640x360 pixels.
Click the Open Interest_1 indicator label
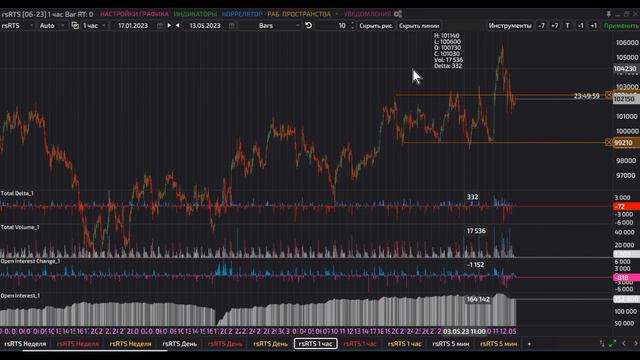click(x=20, y=296)
